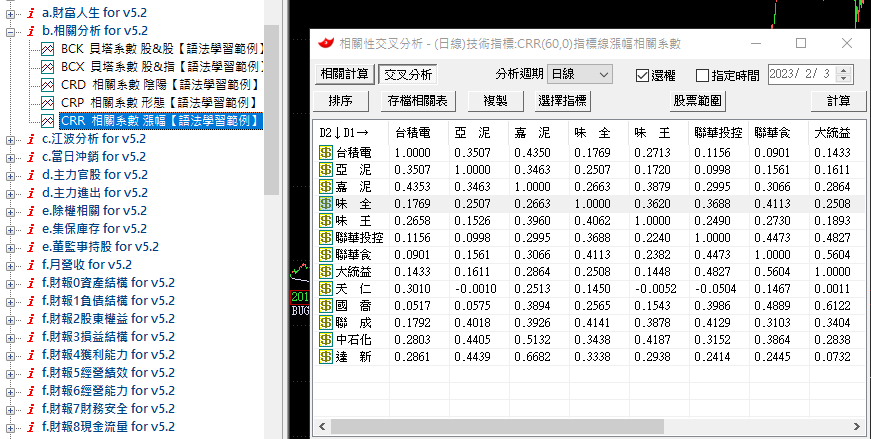The image size is (871, 439).
Task: Enable the 指定時間 checkbox
Action: [x=702, y=75]
